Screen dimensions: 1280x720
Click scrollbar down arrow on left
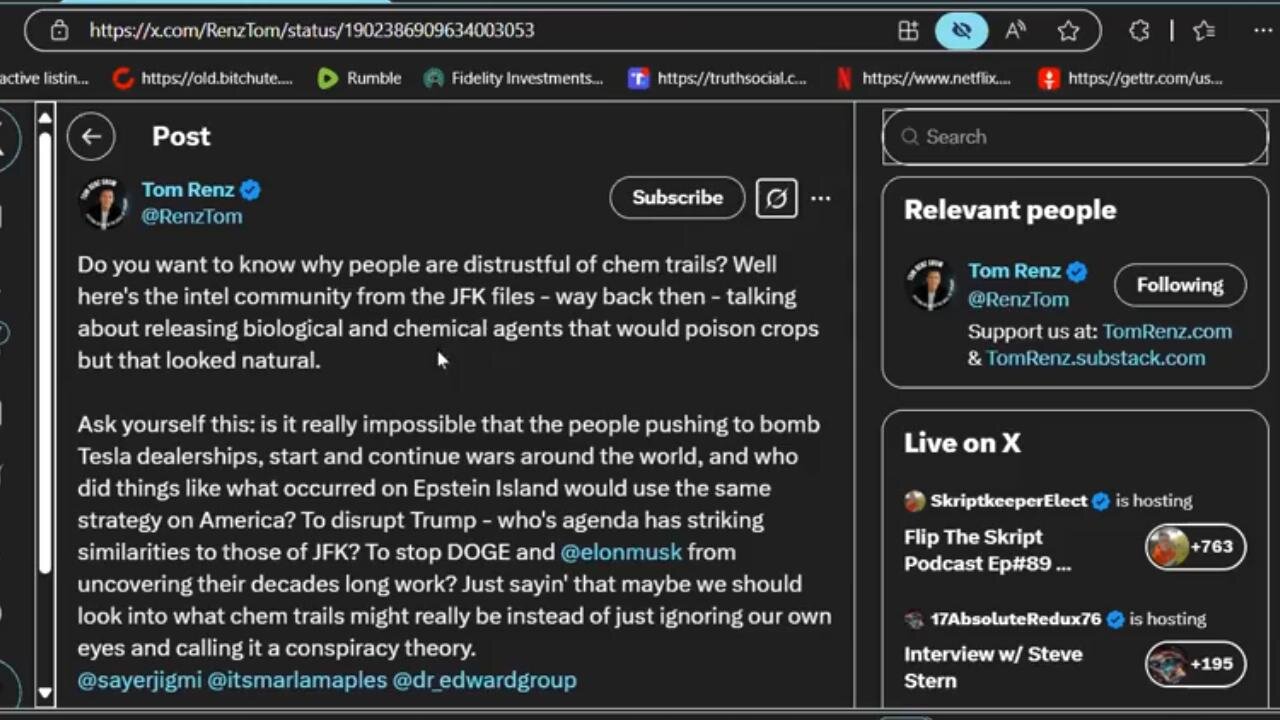pyautogui.click(x=45, y=692)
